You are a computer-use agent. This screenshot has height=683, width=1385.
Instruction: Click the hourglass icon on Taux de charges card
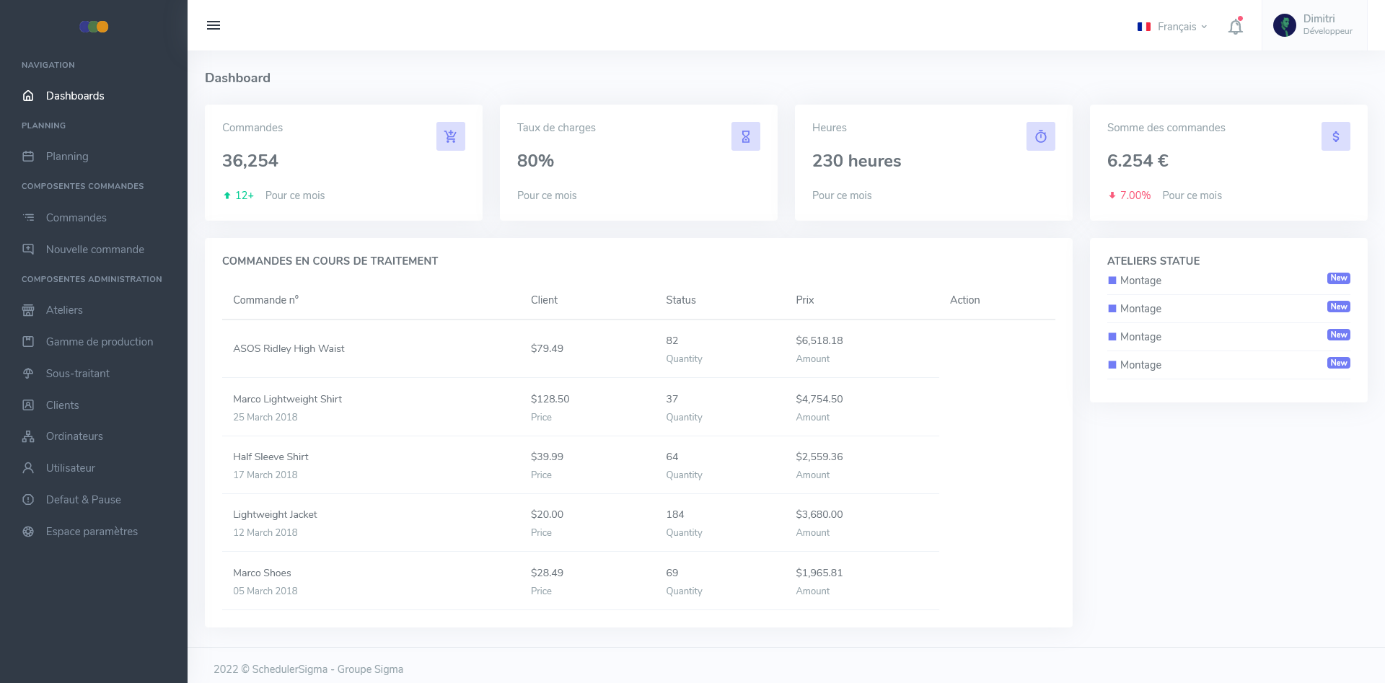[x=746, y=136]
